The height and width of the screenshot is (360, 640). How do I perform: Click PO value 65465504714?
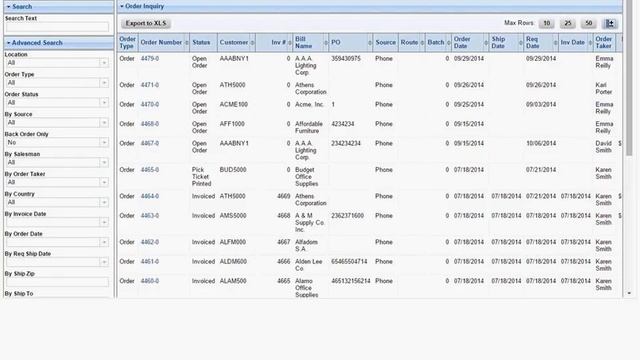(x=349, y=262)
